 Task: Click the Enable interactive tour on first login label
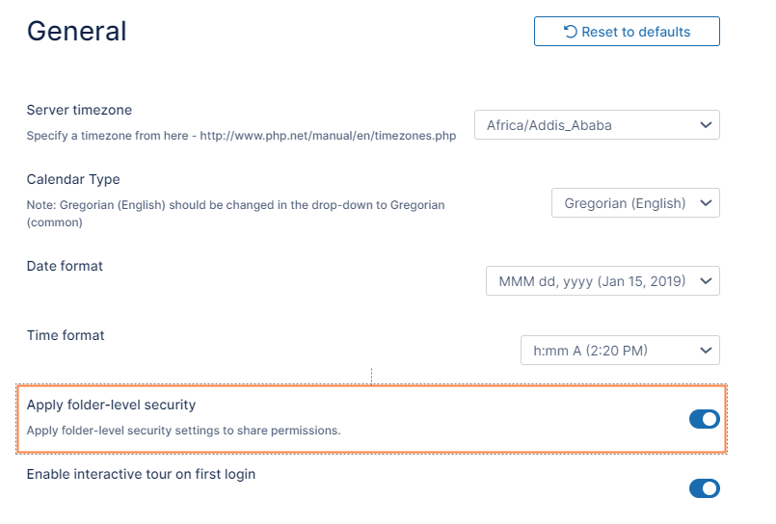click(x=141, y=474)
